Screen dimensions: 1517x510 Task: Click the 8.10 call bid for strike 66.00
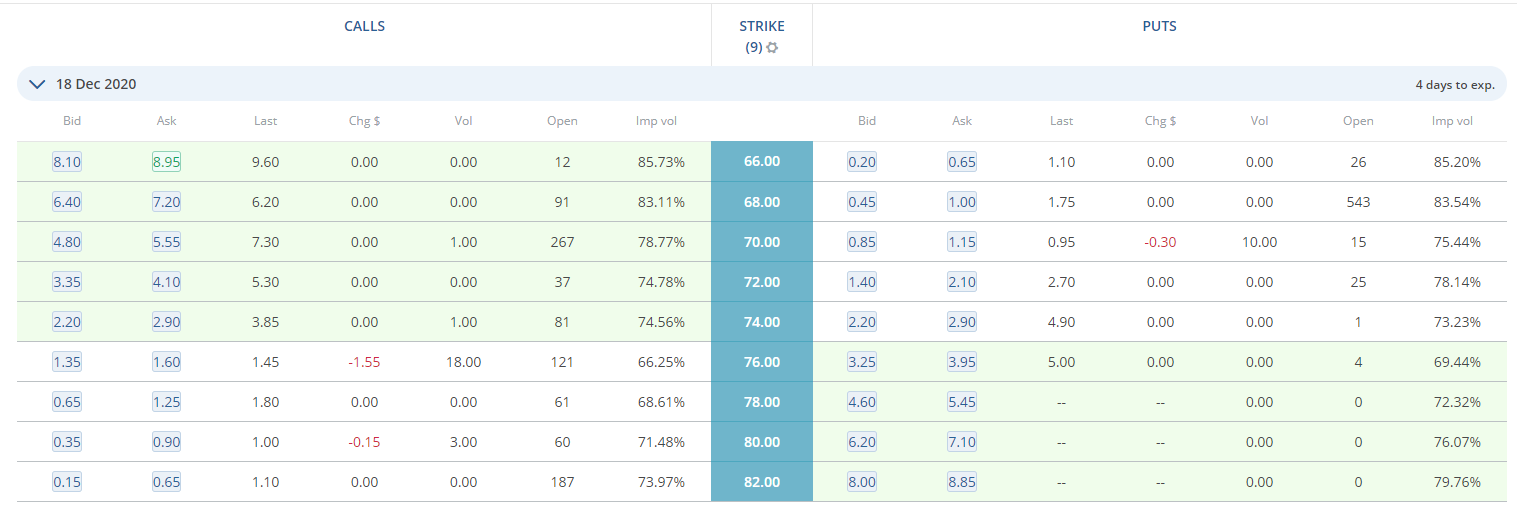[67, 162]
